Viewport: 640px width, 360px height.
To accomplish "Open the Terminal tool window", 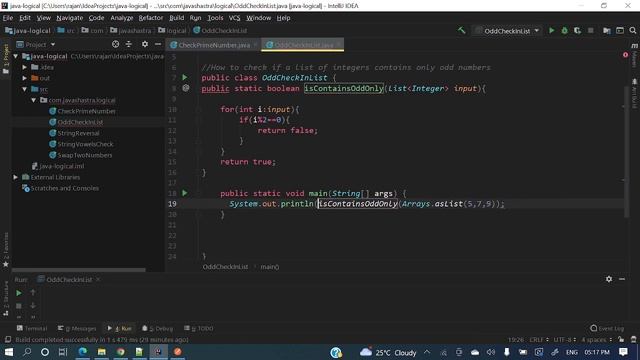I will click(32, 329).
